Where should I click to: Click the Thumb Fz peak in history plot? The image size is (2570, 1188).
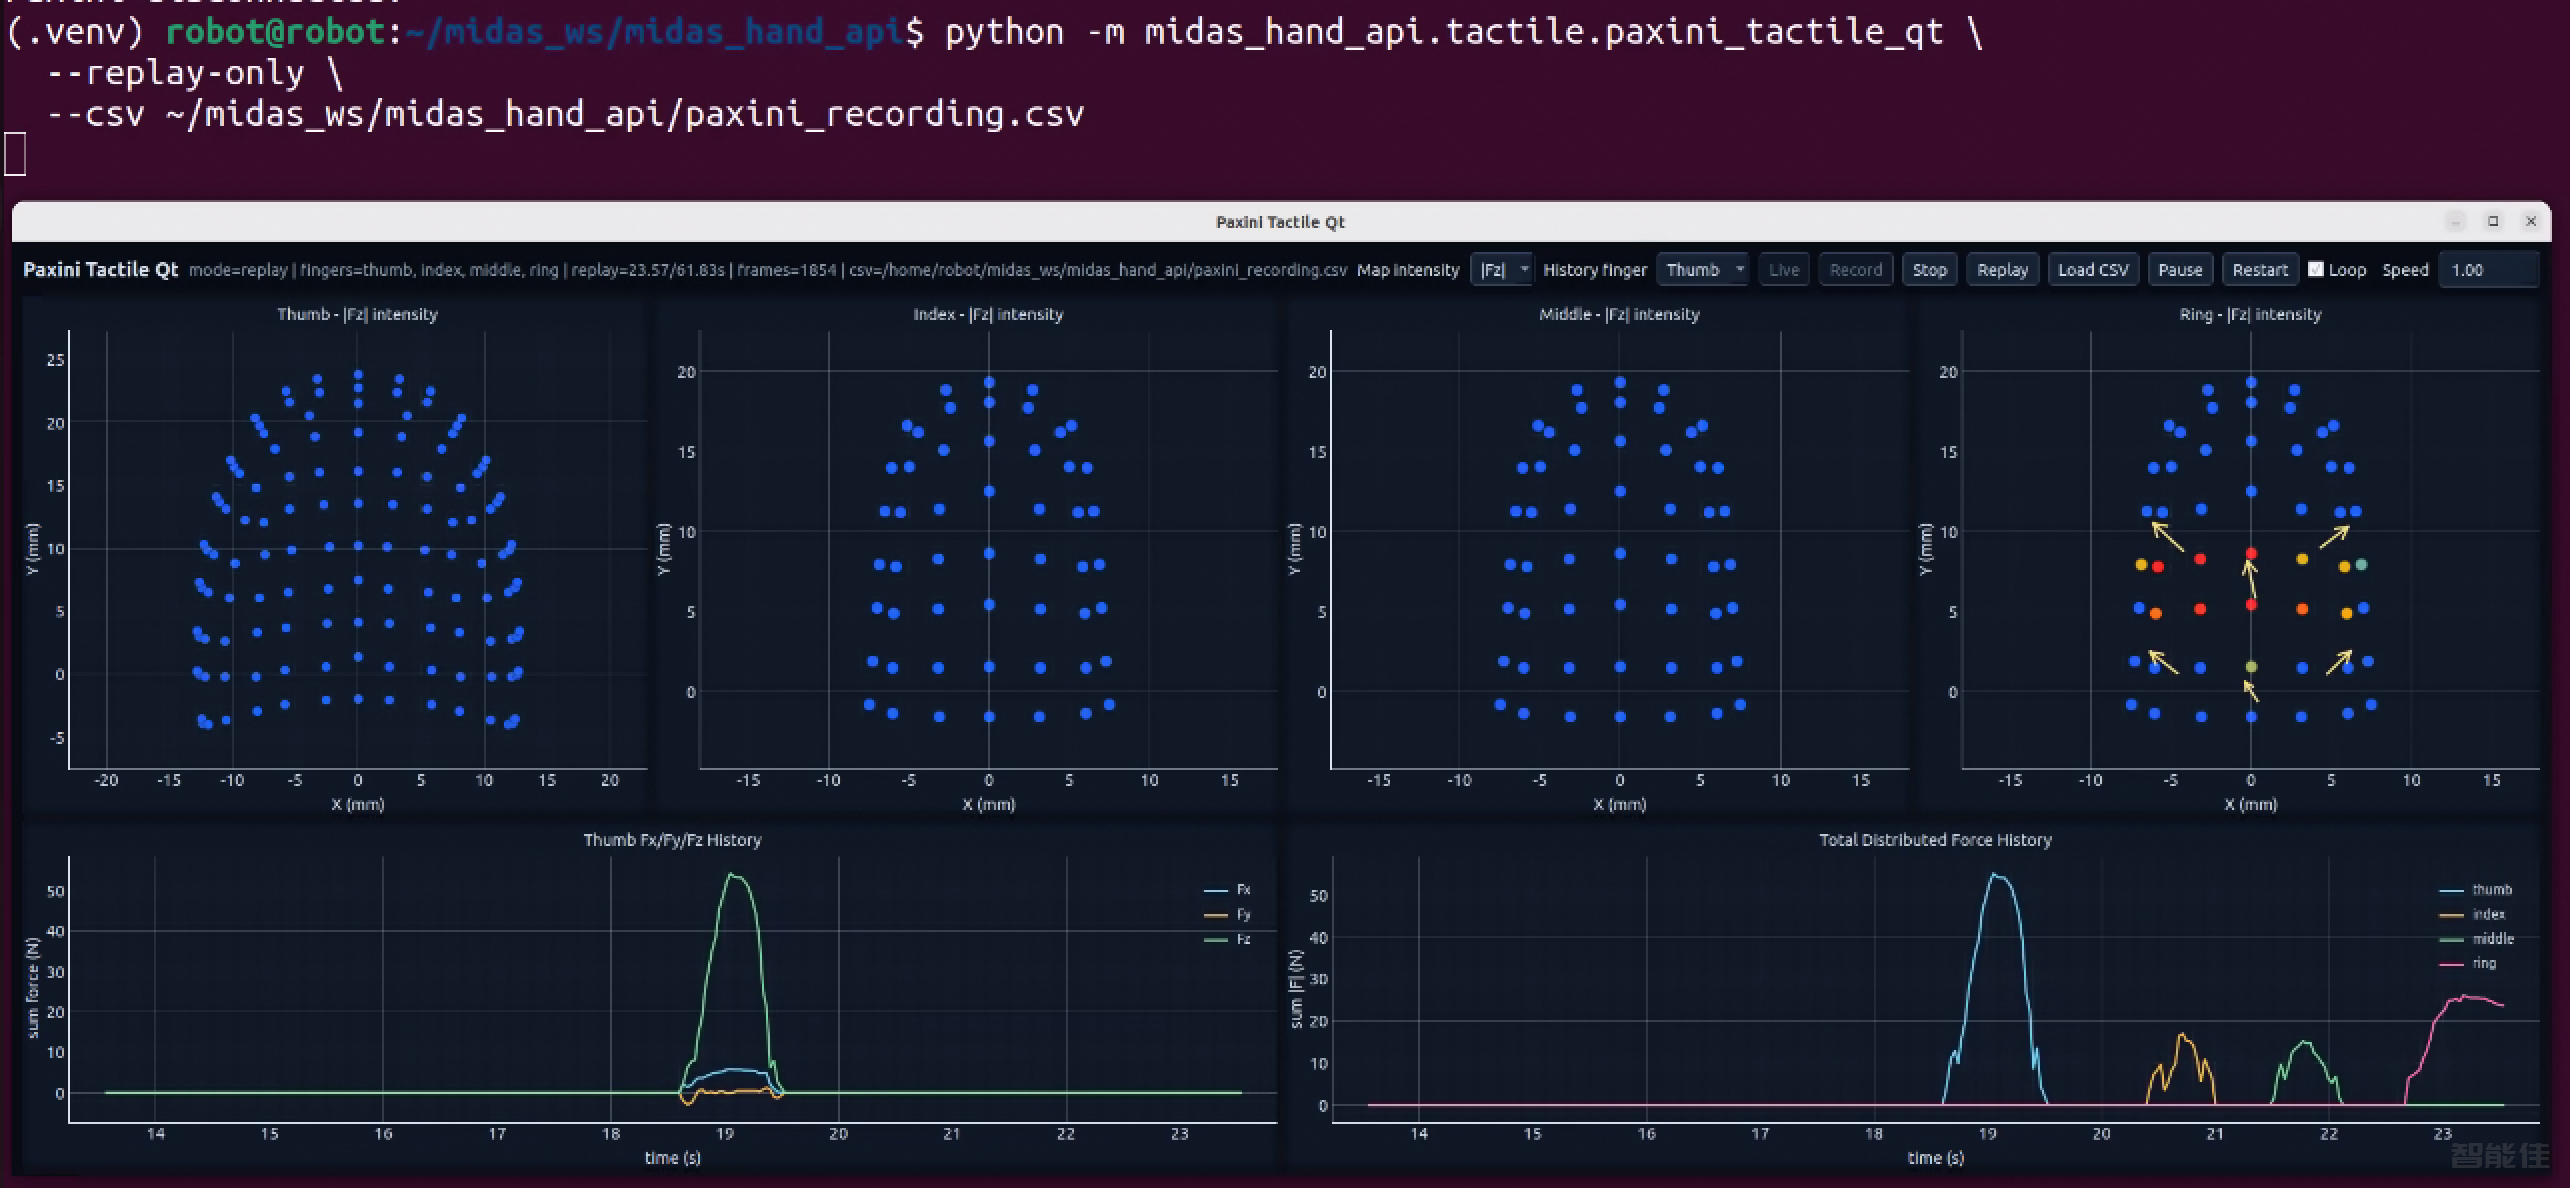pos(731,875)
